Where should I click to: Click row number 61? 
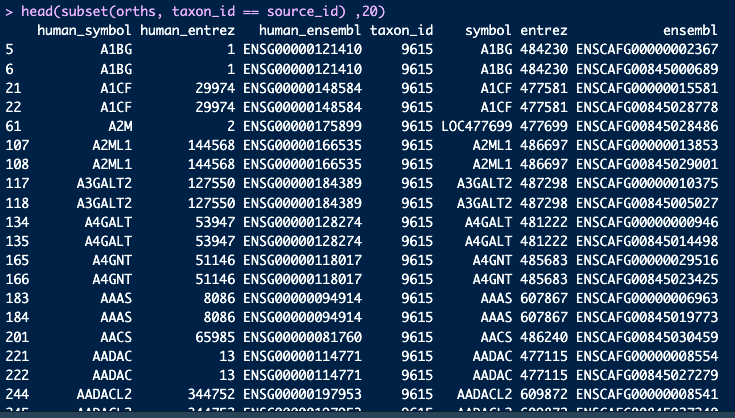13,126
